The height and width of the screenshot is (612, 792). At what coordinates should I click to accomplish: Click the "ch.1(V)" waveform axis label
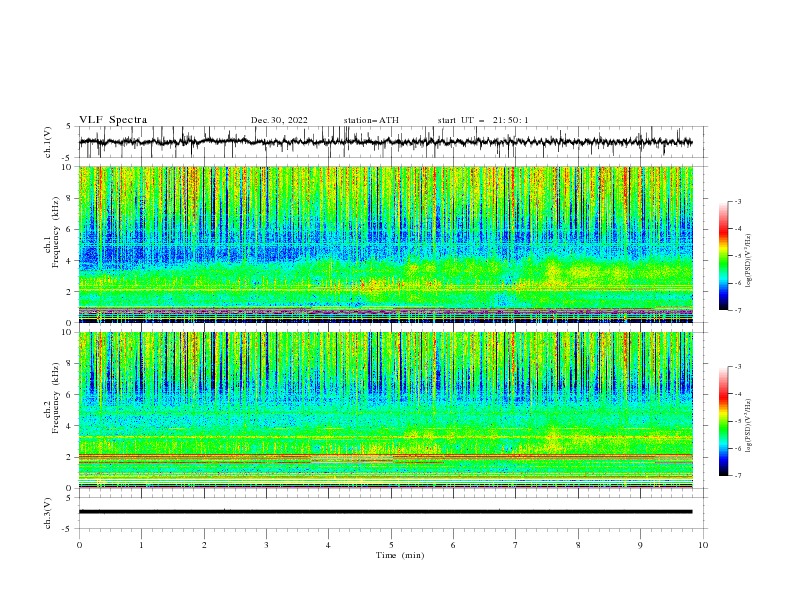point(48,142)
